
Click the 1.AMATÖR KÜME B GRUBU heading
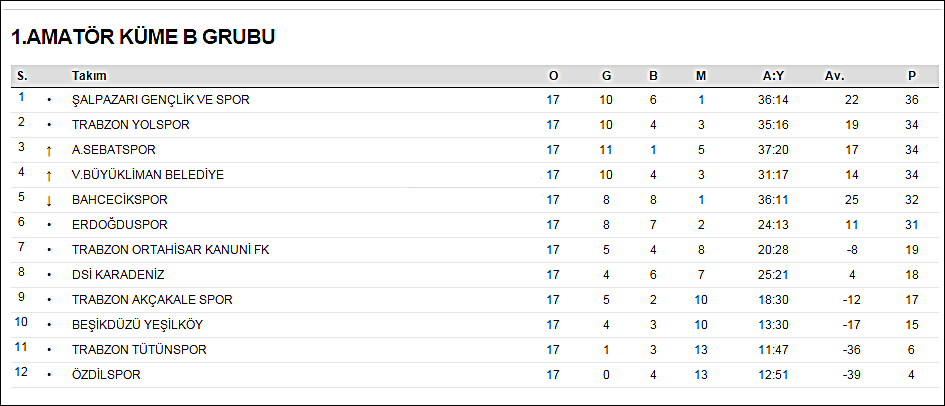(143, 37)
